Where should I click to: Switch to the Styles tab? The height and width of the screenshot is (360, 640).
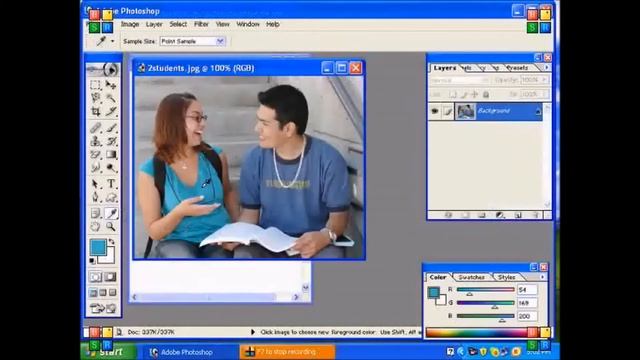click(x=507, y=277)
